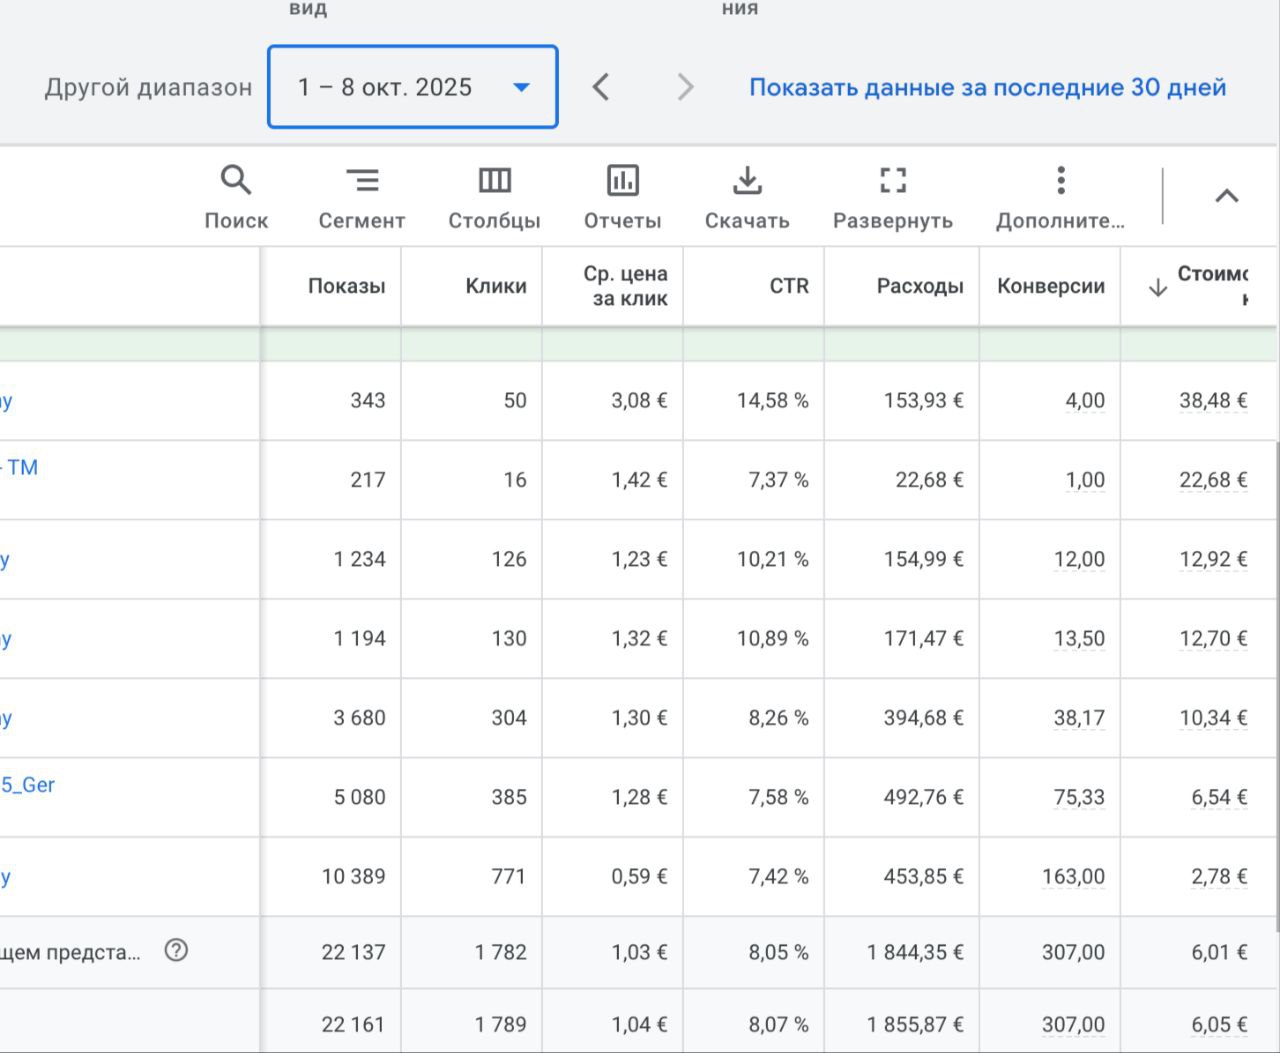The image size is (1280, 1053).
Task: Go to the next date period
Action: coord(685,87)
